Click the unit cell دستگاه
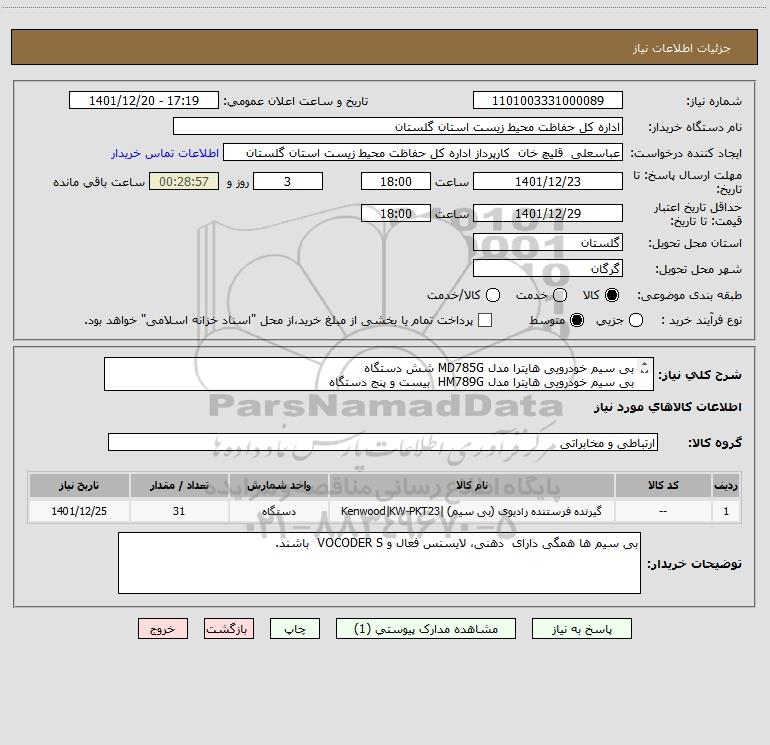The width and height of the screenshot is (770, 745). point(278,511)
